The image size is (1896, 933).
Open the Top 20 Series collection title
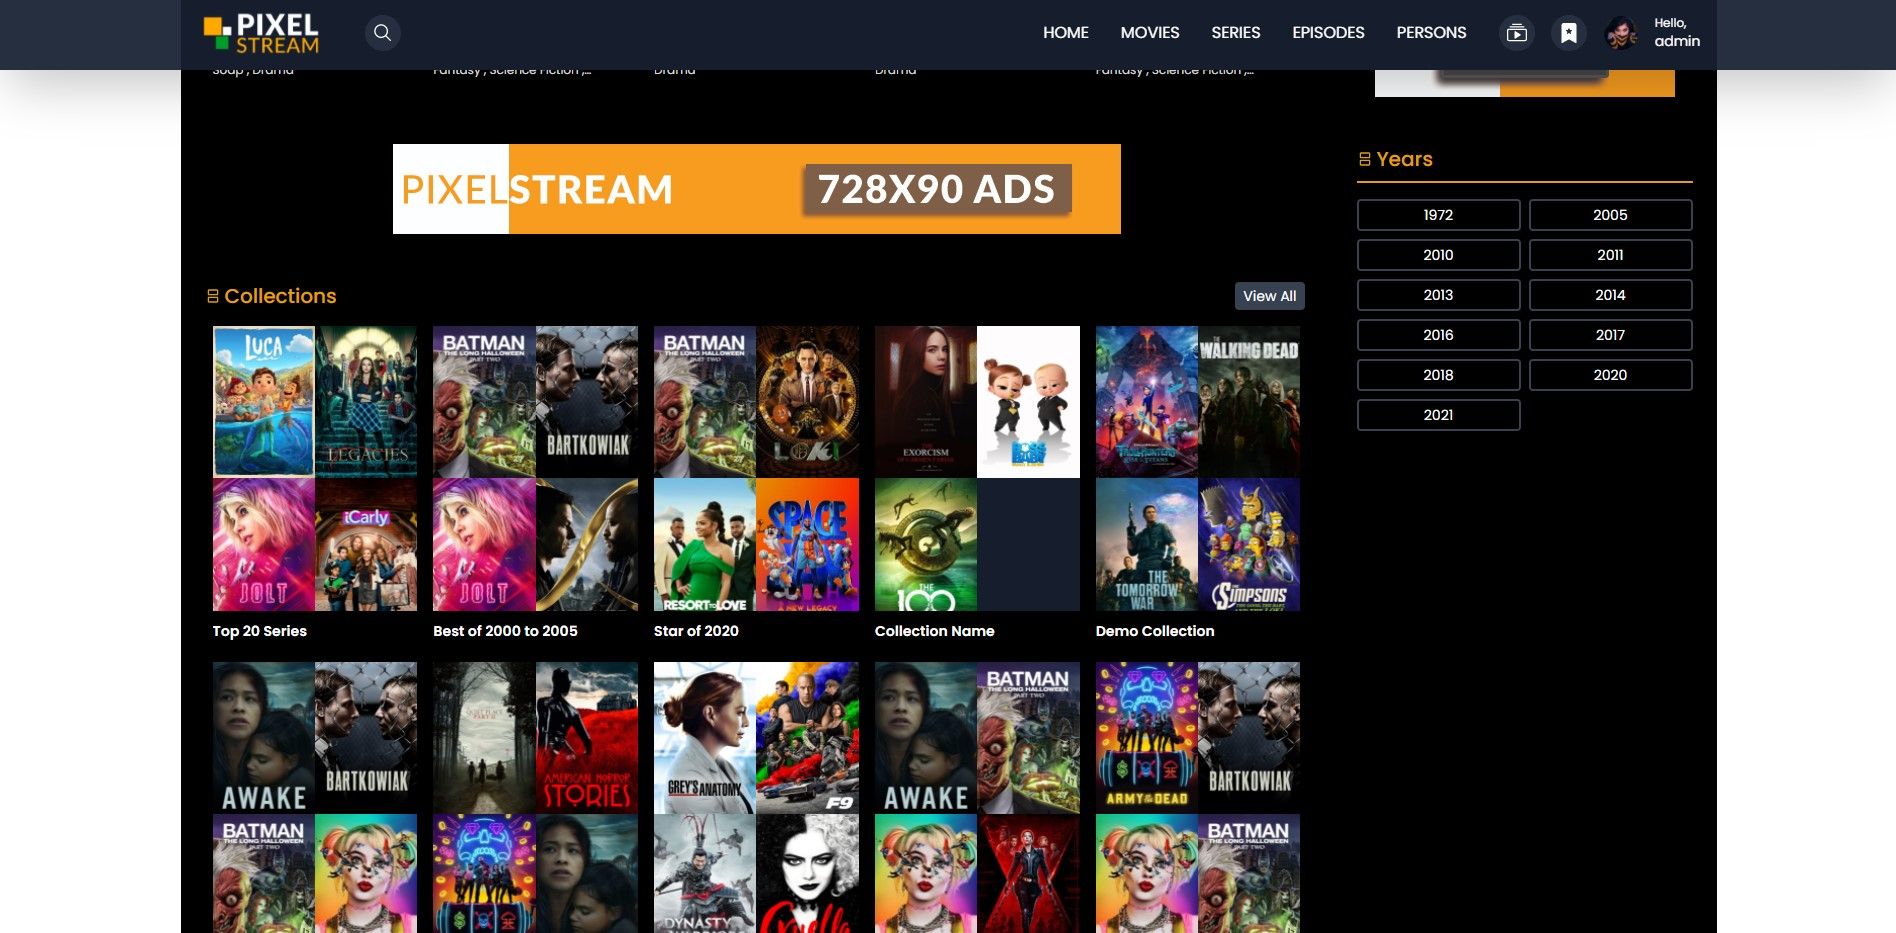click(x=259, y=631)
